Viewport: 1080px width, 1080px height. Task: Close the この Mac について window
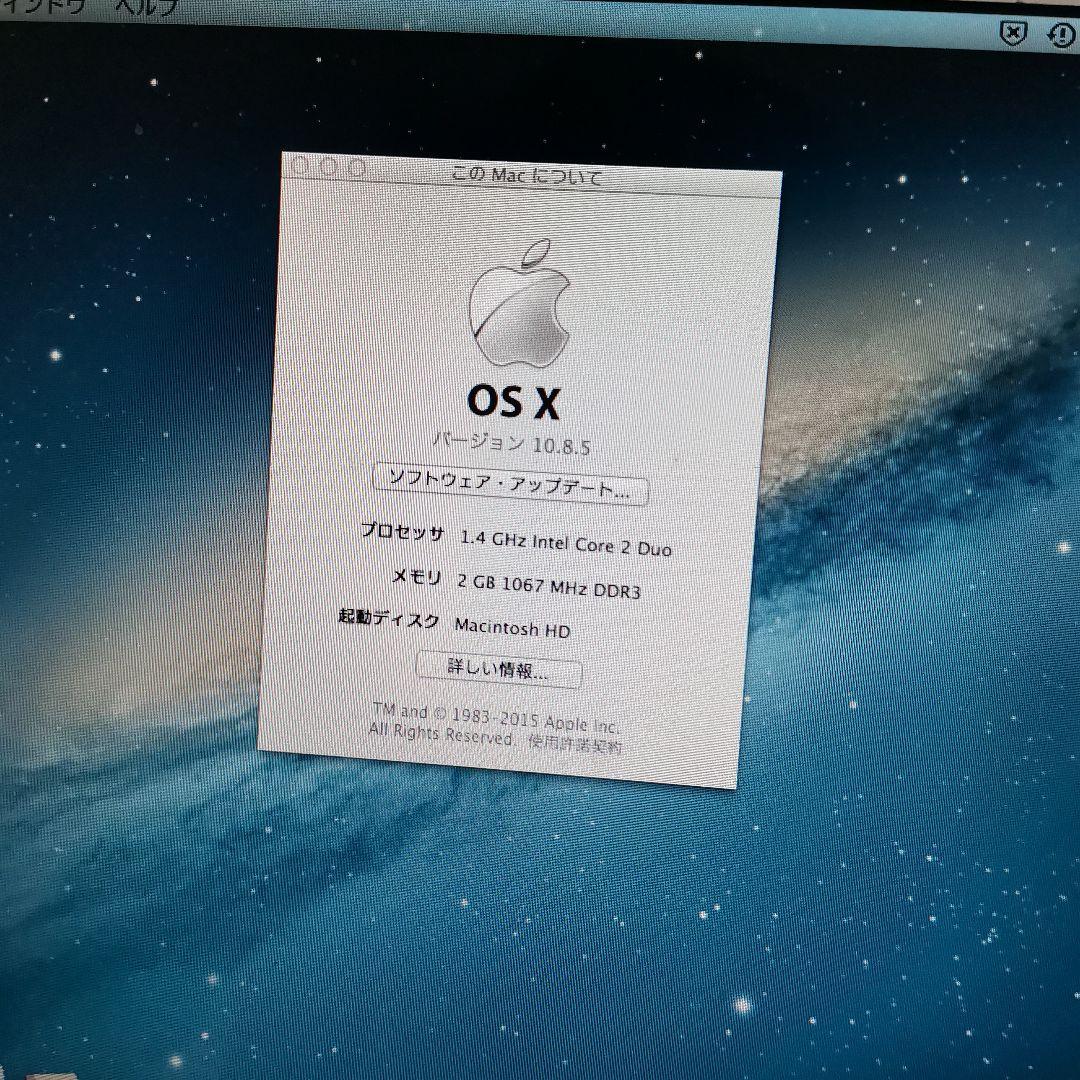(x=300, y=165)
